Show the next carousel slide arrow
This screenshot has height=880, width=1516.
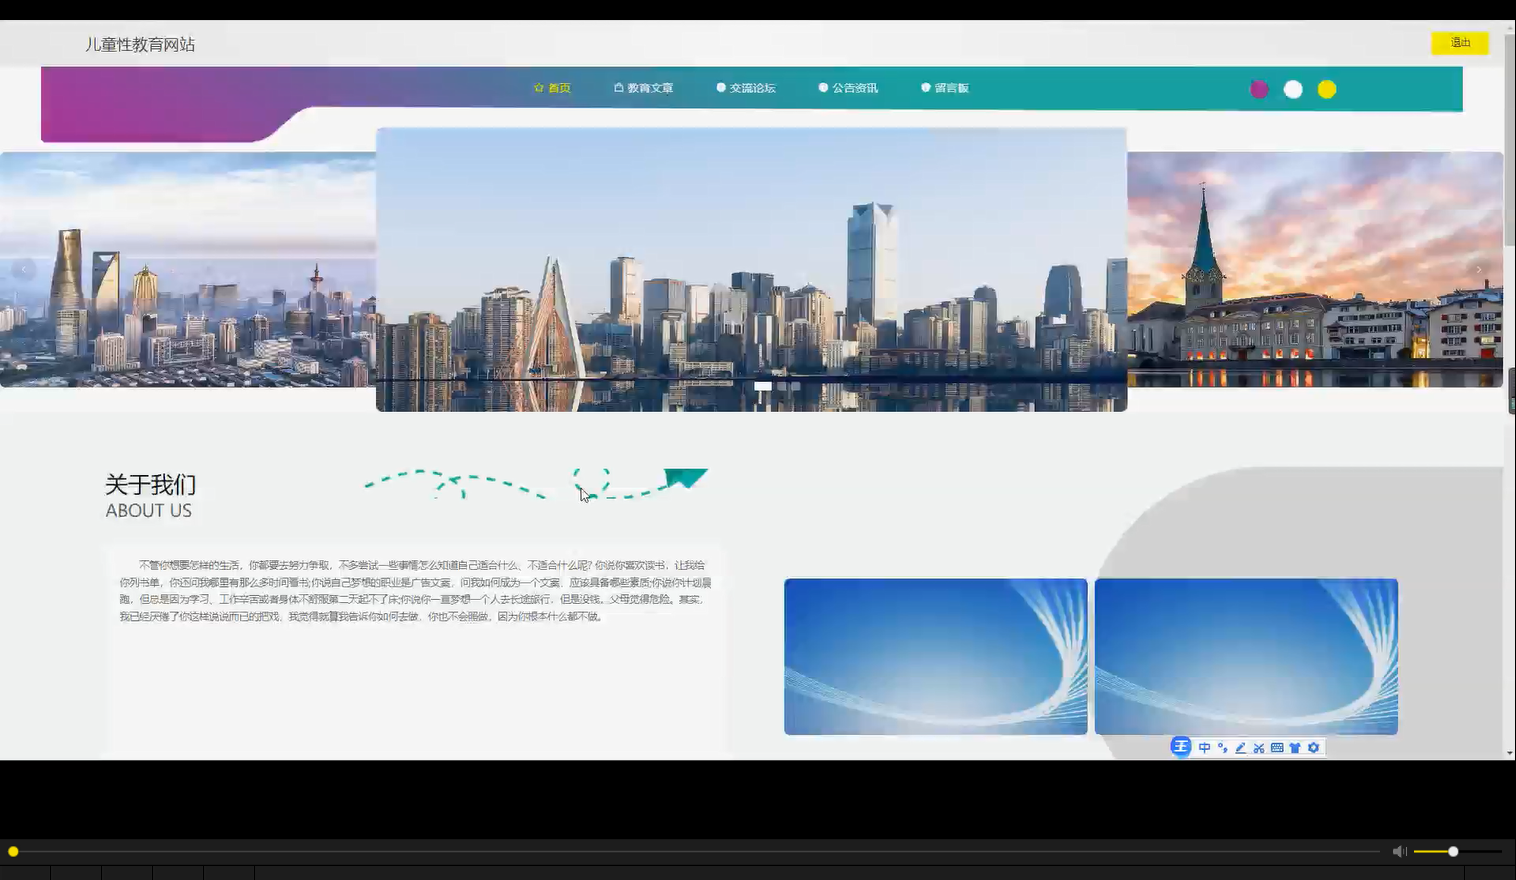(x=1479, y=269)
